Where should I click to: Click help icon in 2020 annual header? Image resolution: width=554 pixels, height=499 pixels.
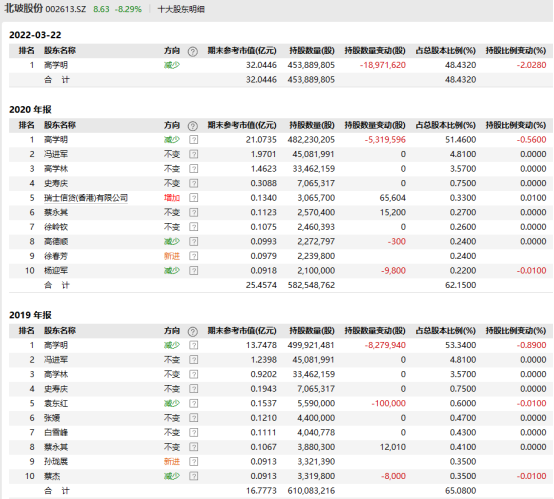pos(193,126)
